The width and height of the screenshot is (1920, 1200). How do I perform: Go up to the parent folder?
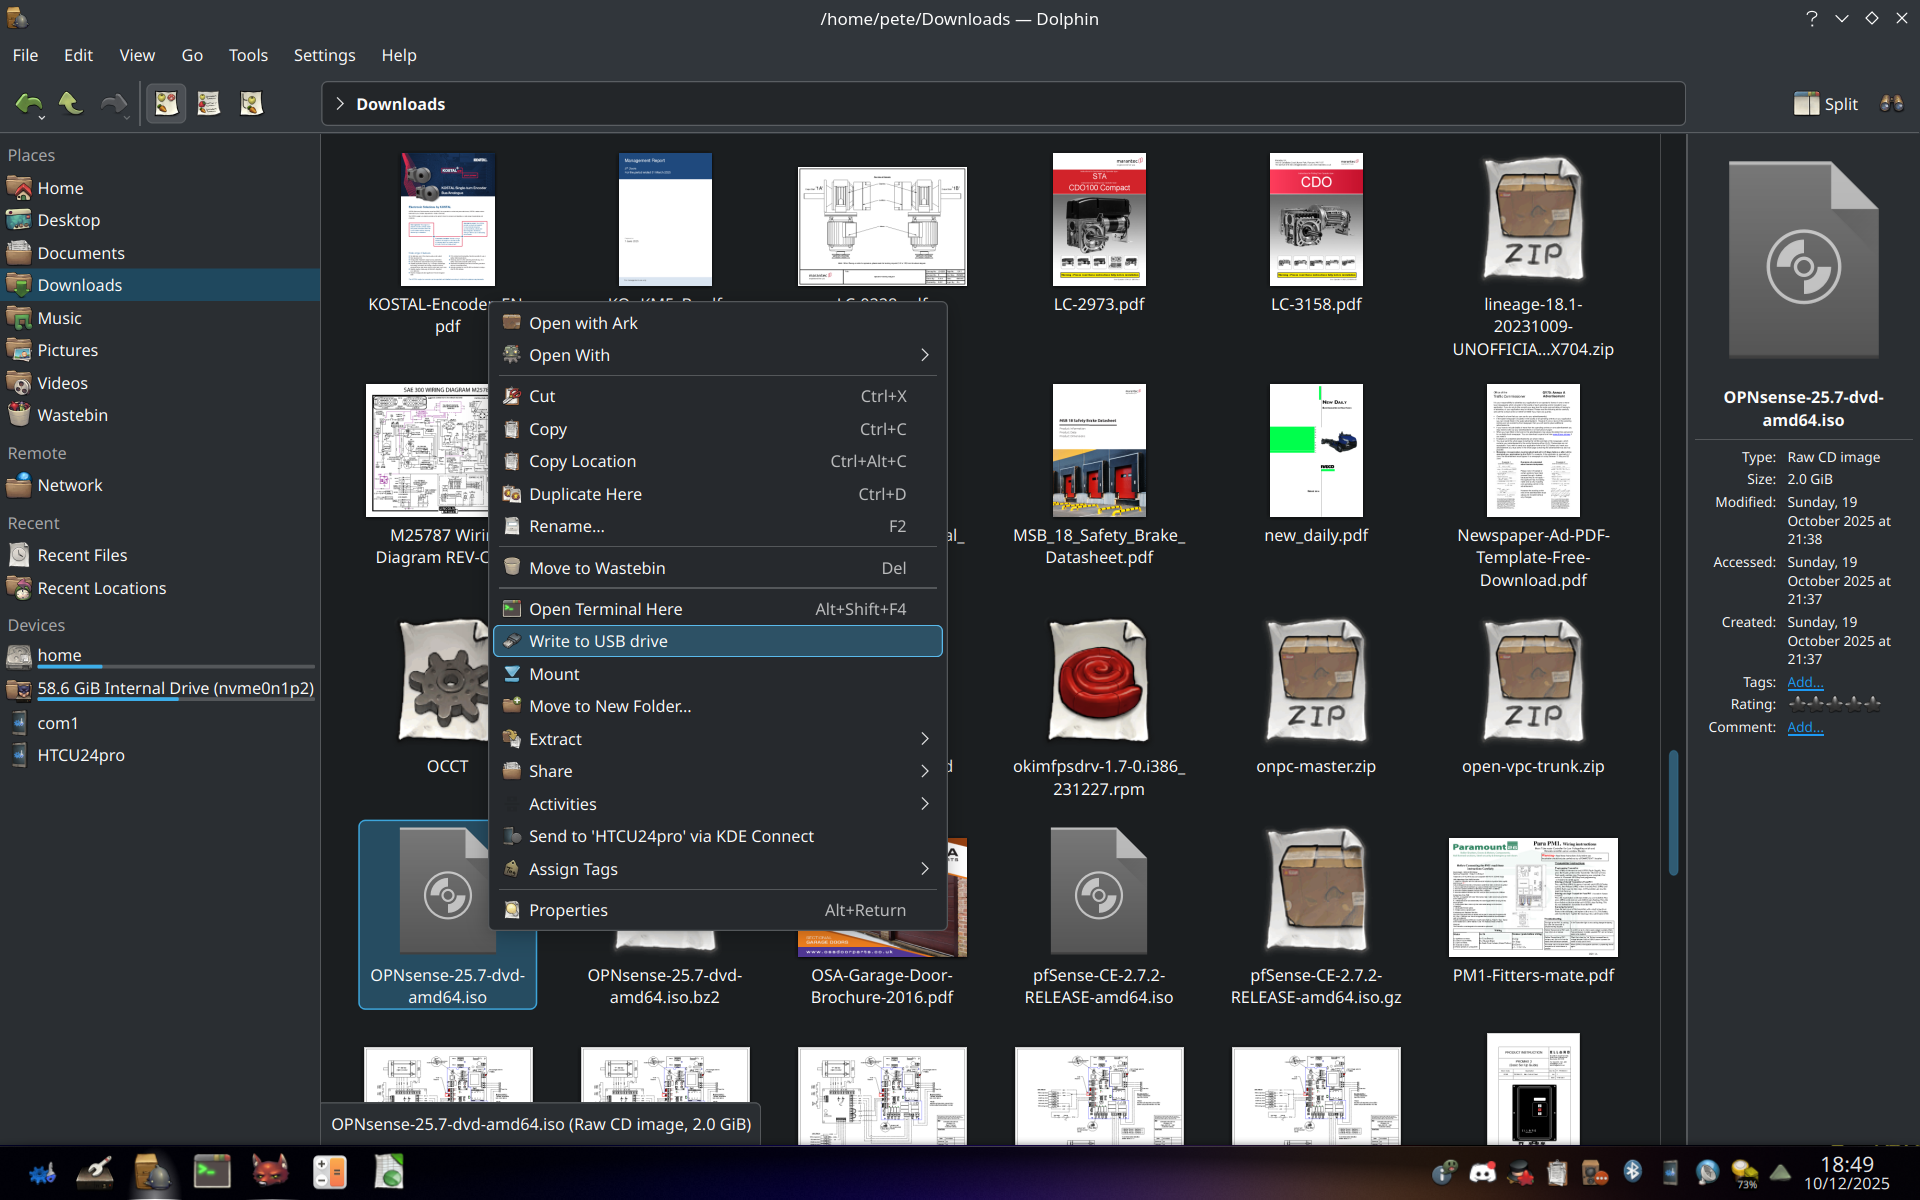pos(70,103)
